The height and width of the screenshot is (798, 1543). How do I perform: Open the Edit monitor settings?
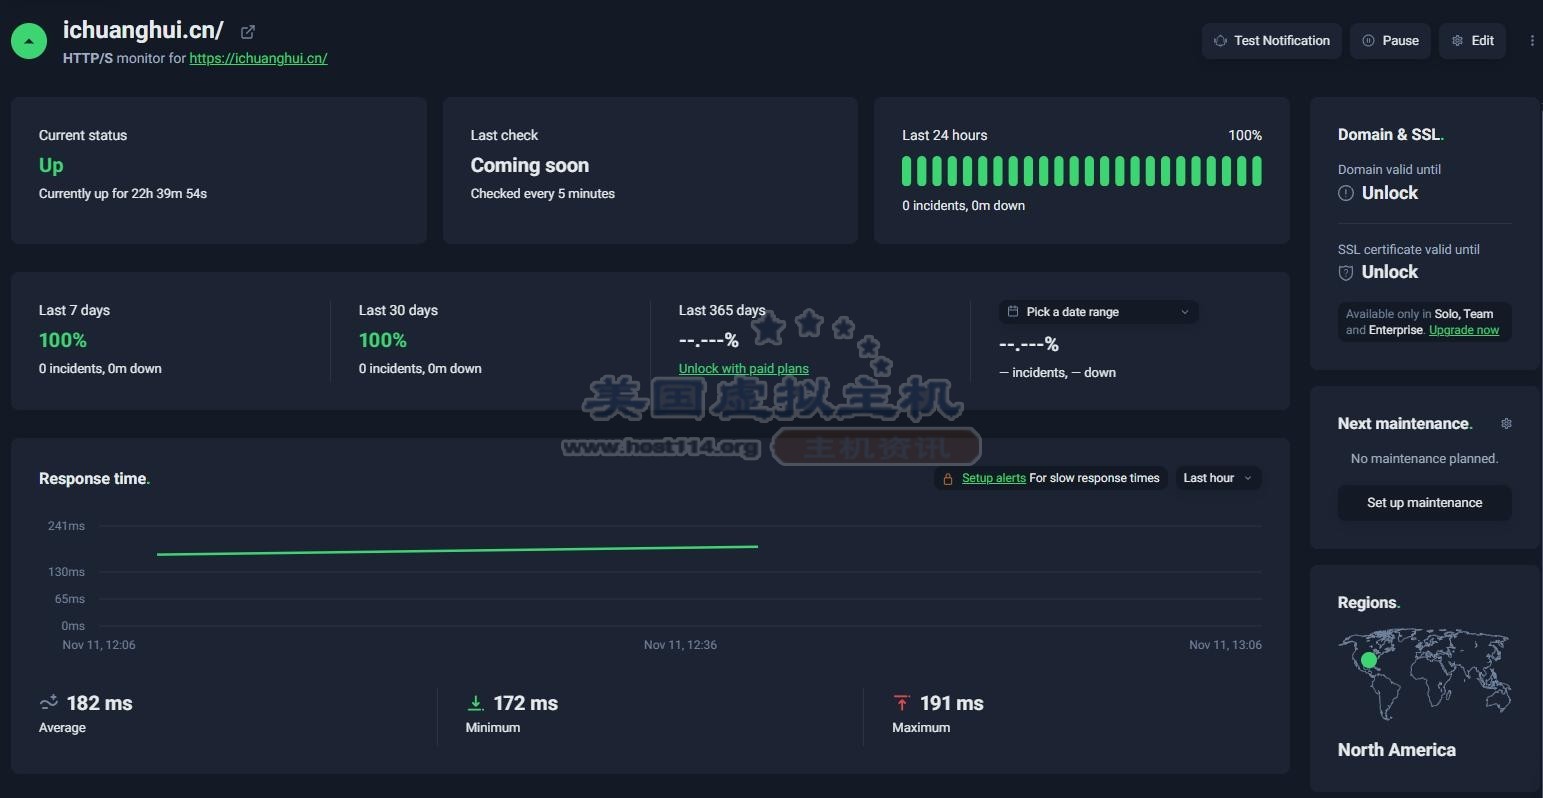[1472, 41]
